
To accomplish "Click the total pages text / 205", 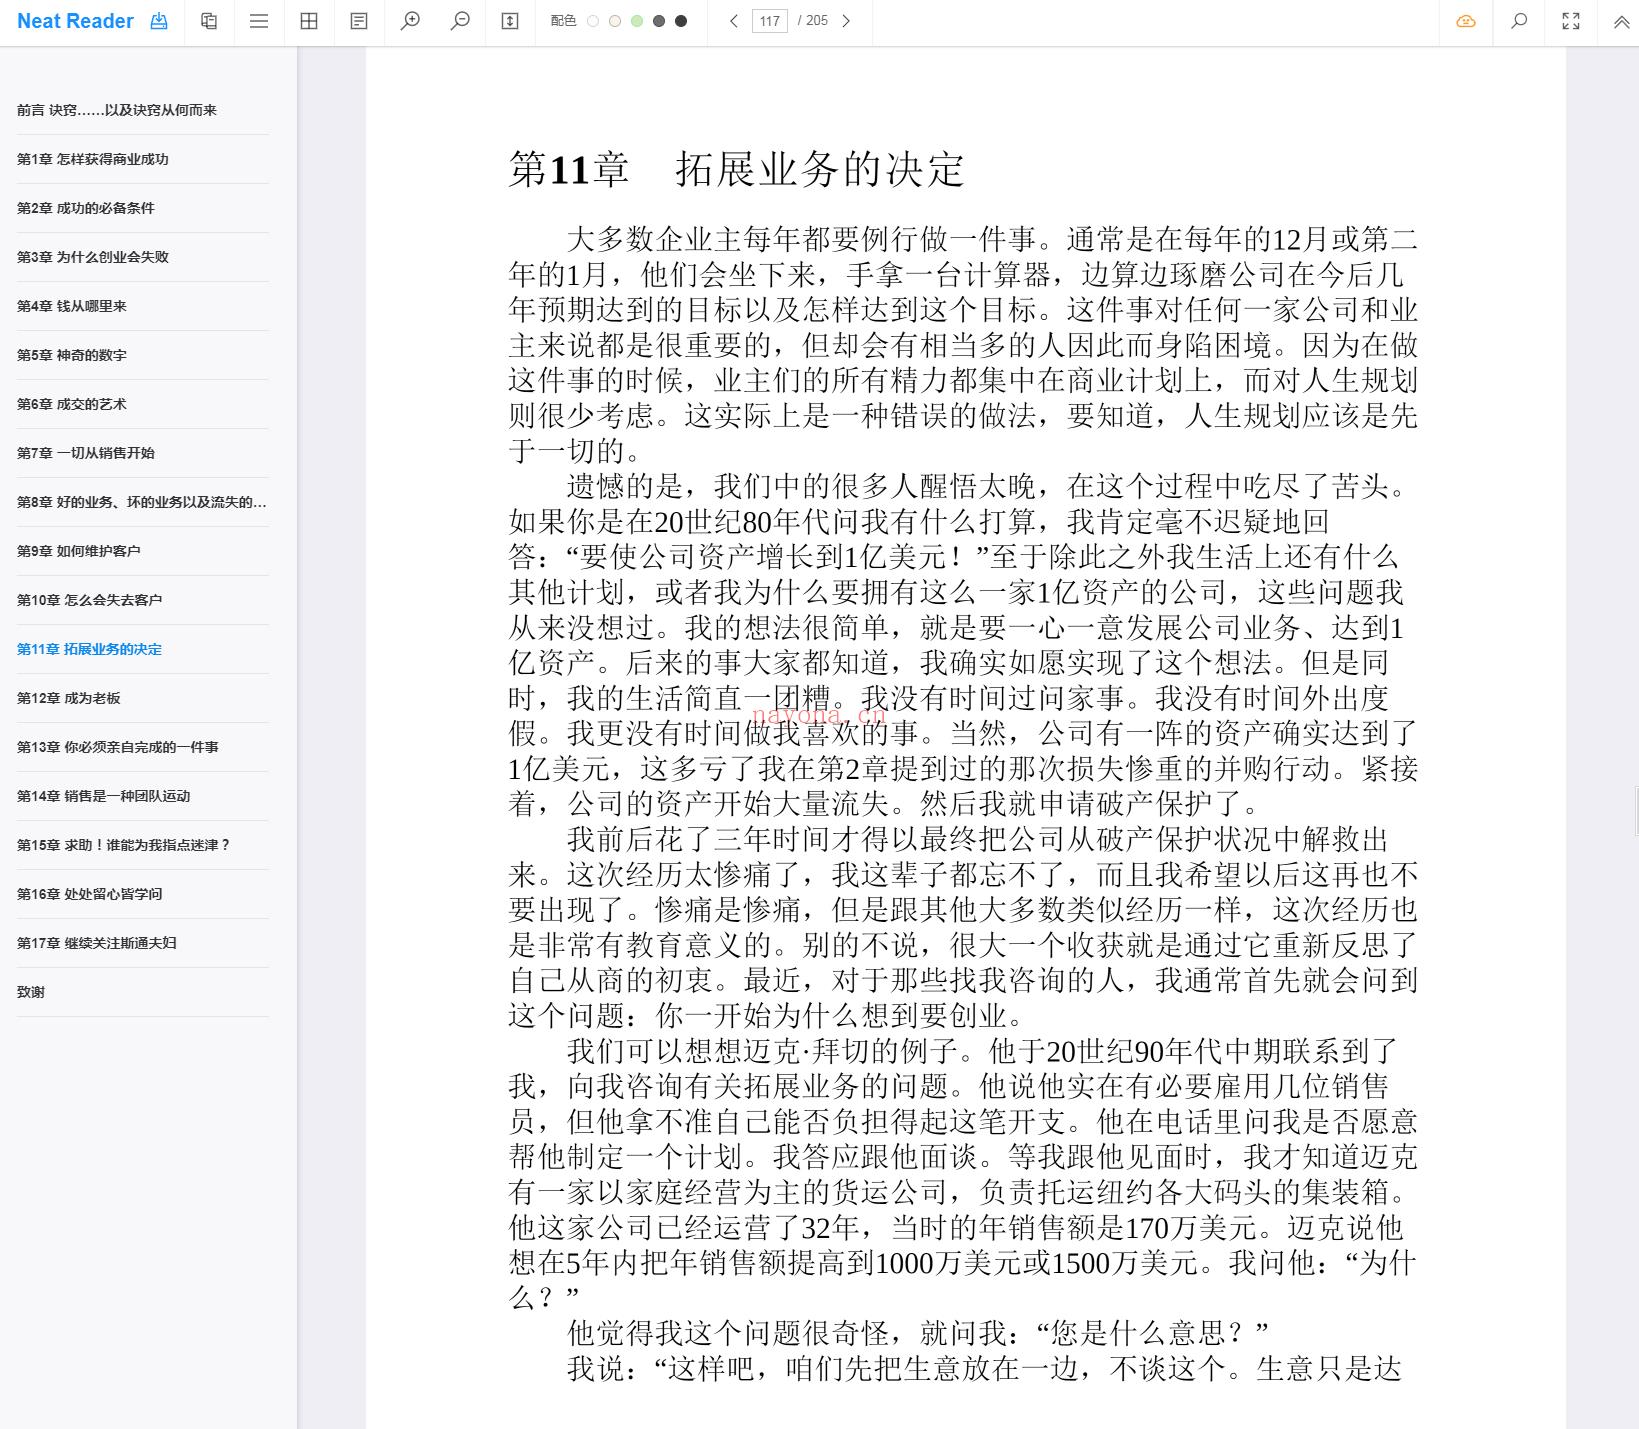I will (x=813, y=21).
